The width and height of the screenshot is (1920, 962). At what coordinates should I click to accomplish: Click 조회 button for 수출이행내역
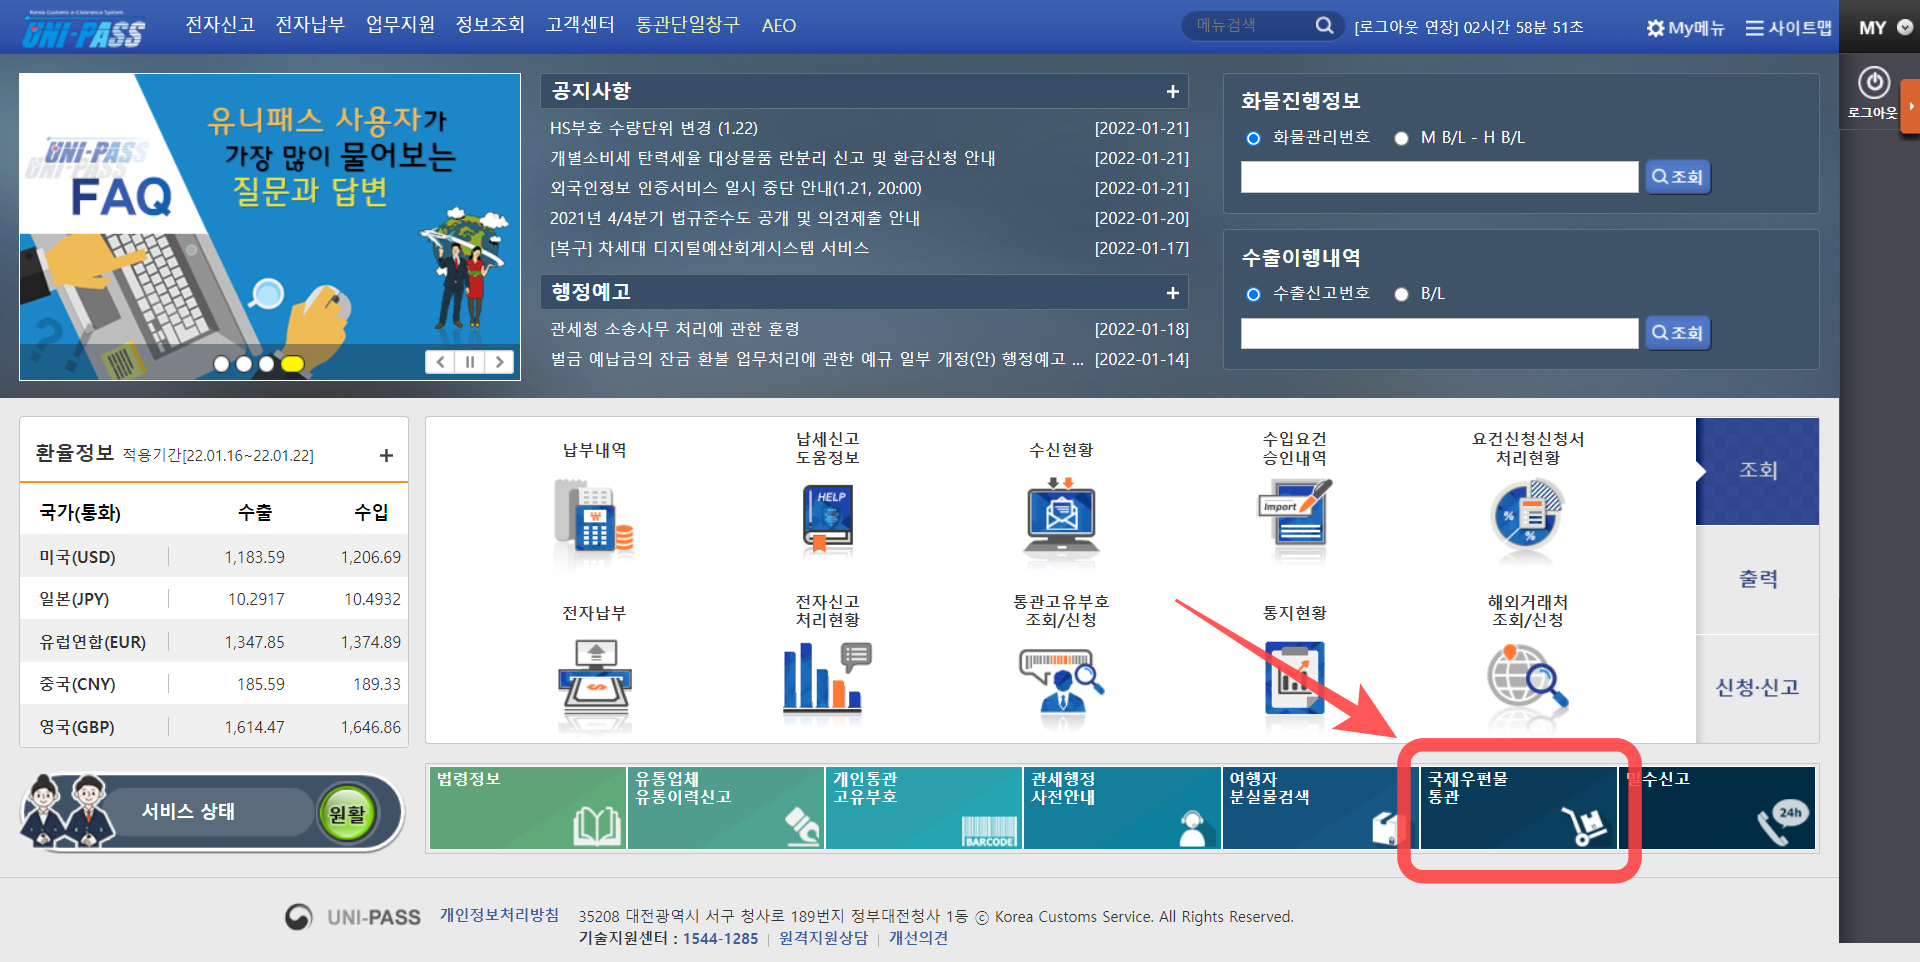pos(1678,333)
